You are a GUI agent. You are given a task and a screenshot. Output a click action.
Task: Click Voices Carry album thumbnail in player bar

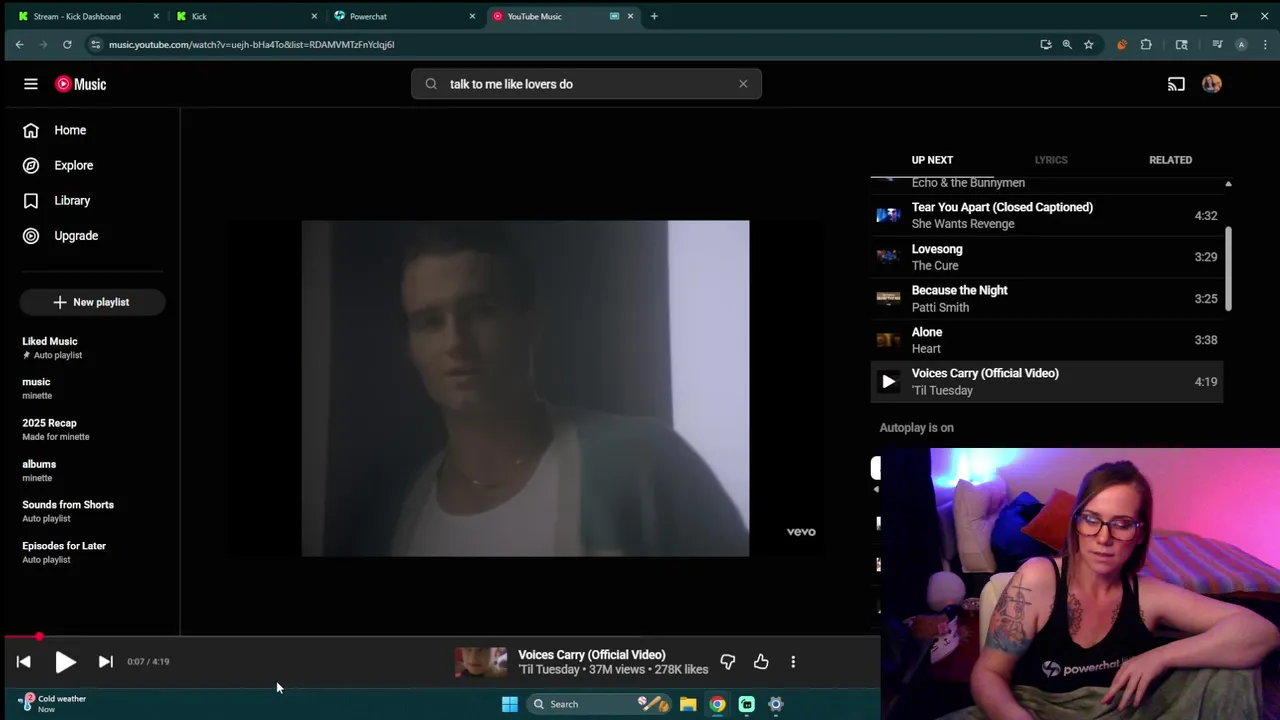coord(481,661)
